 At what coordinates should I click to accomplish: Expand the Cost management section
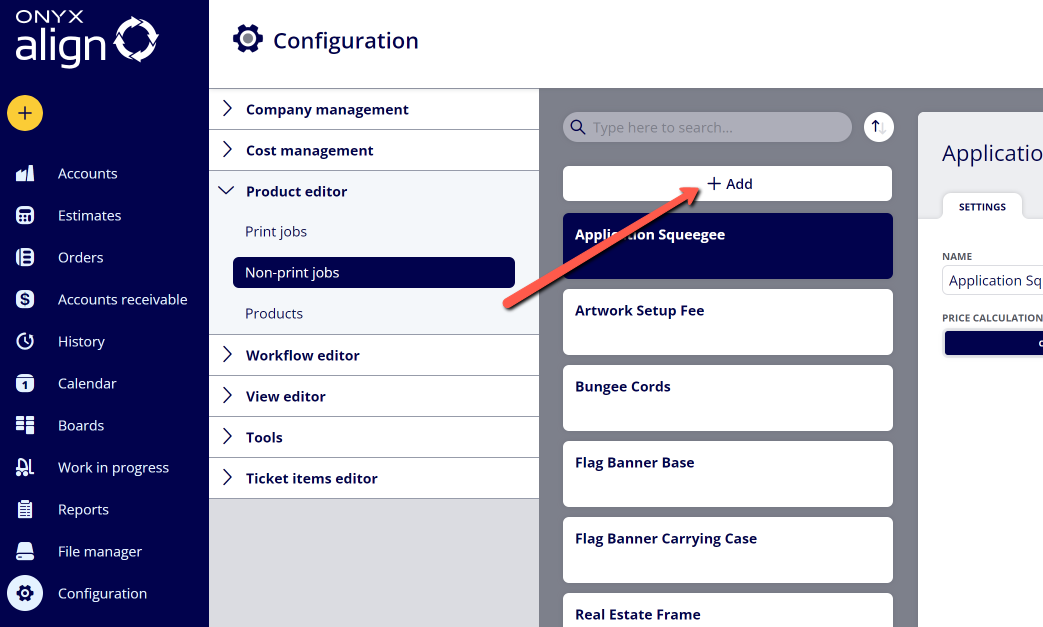(374, 150)
